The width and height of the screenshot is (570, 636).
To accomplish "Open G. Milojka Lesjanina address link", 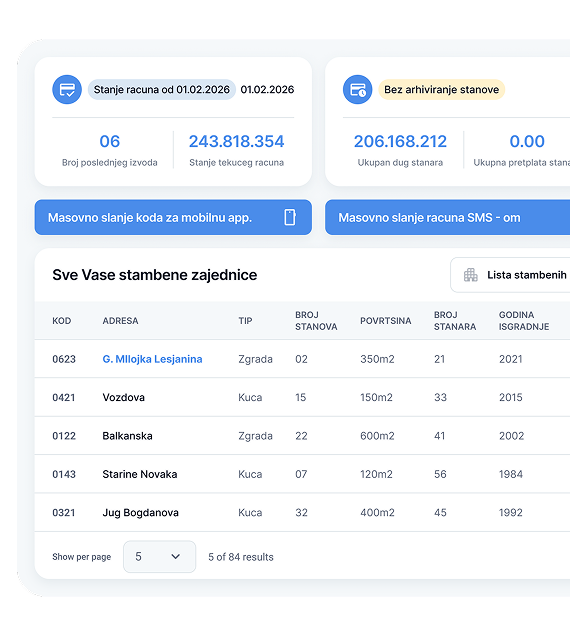I will [x=152, y=359].
